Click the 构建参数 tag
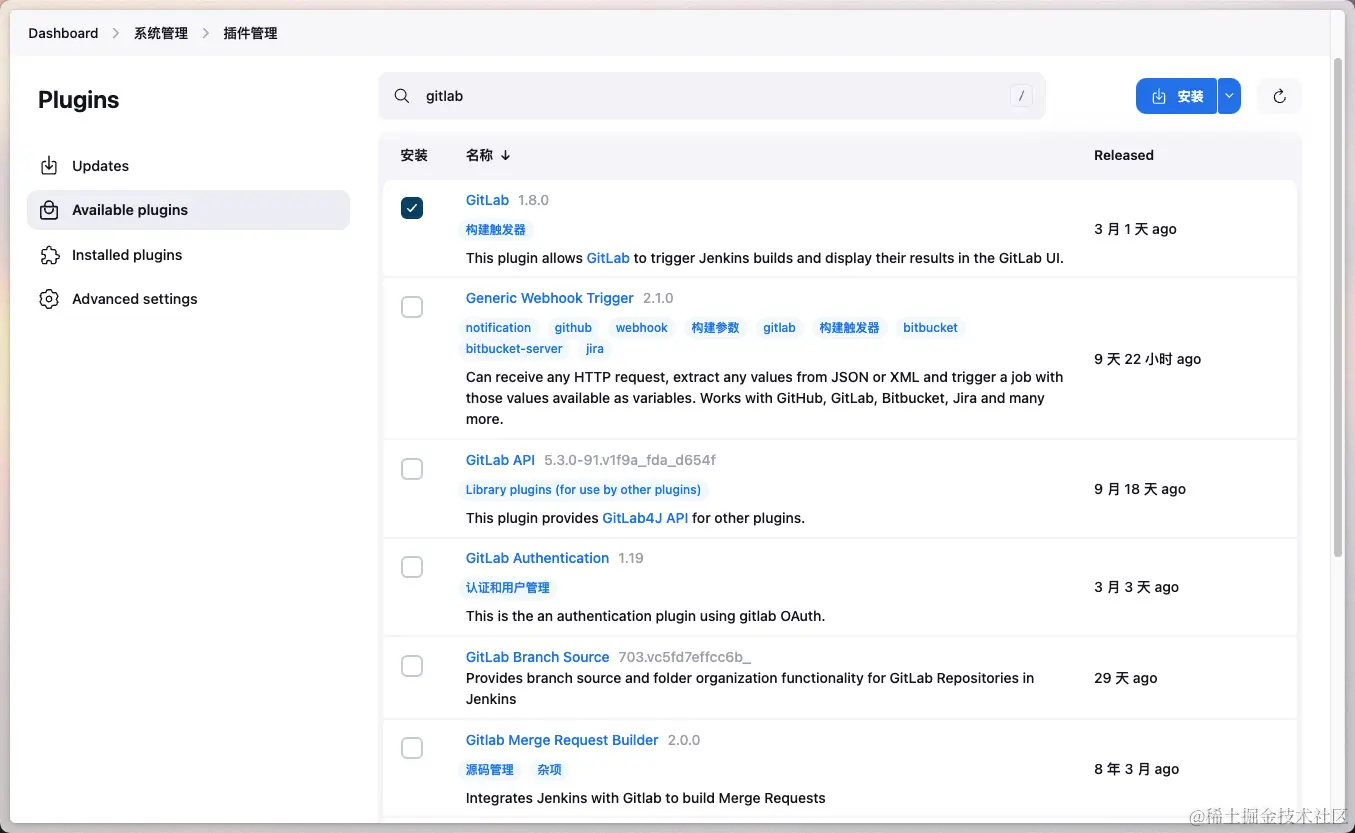Image resolution: width=1355 pixels, height=833 pixels. (715, 328)
